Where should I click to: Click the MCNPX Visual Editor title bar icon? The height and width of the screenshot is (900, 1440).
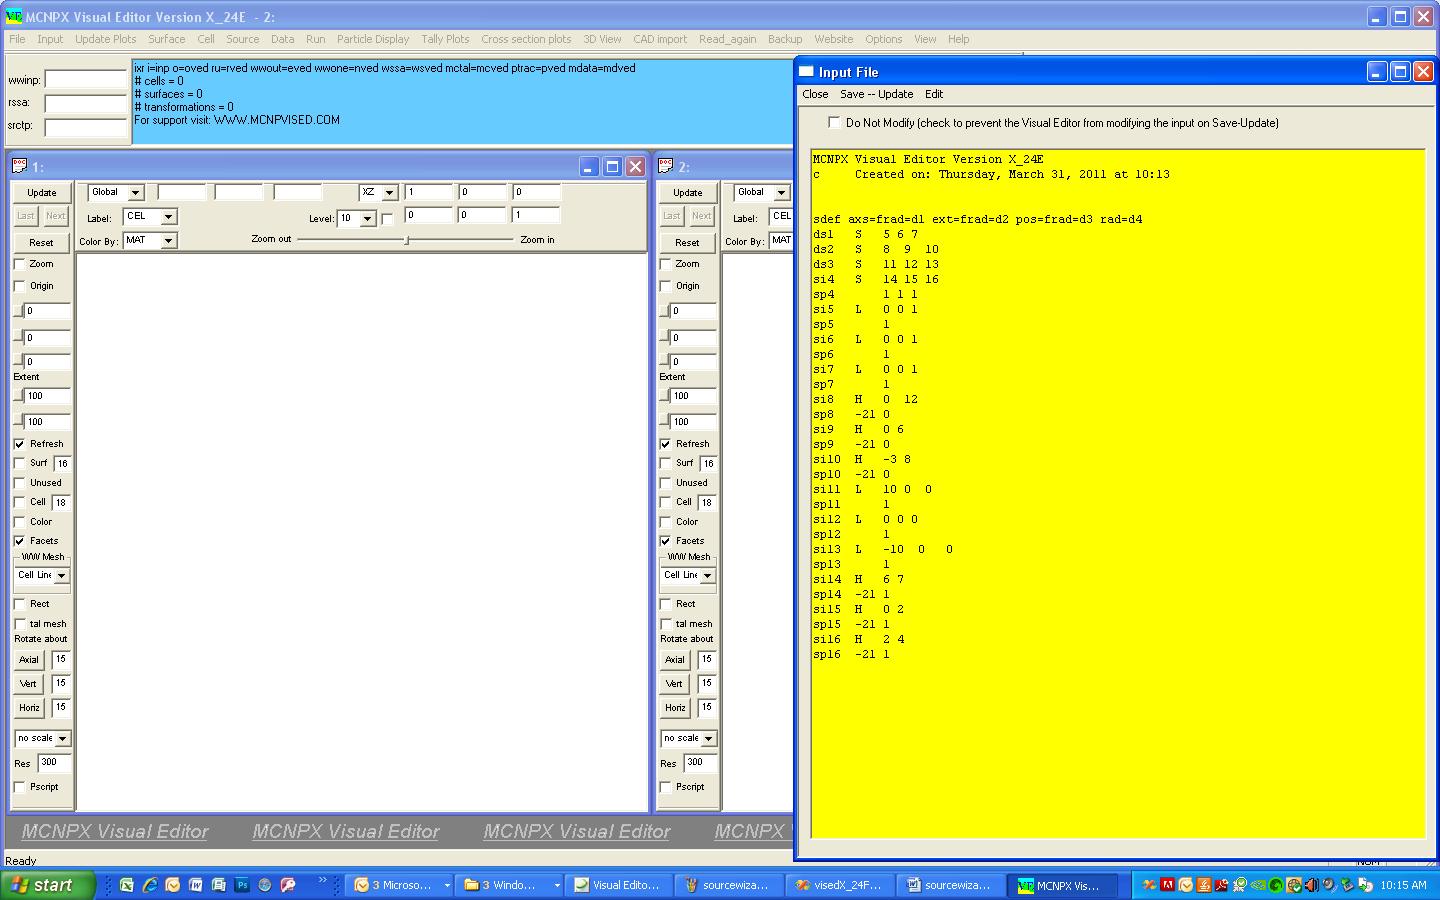12,17
